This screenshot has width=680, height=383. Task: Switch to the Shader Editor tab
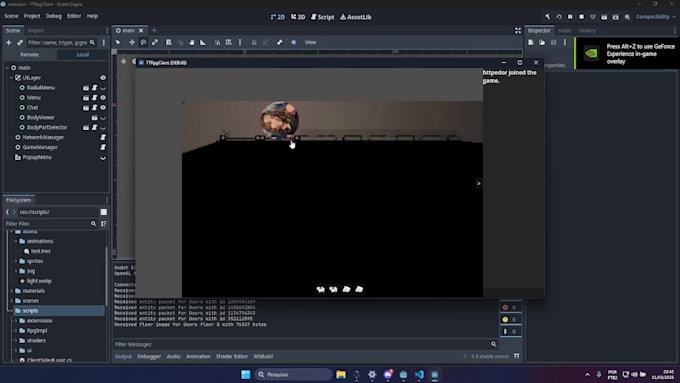232,356
